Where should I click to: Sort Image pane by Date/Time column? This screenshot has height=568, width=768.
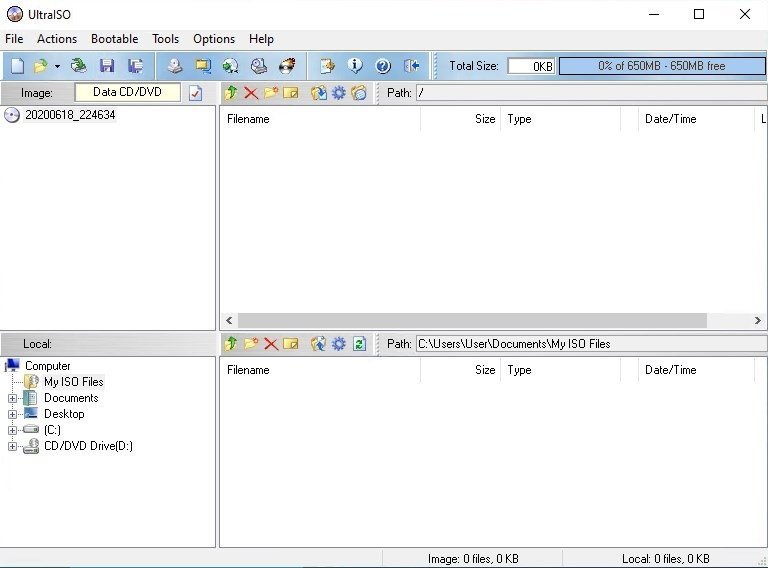tap(696, 119)
